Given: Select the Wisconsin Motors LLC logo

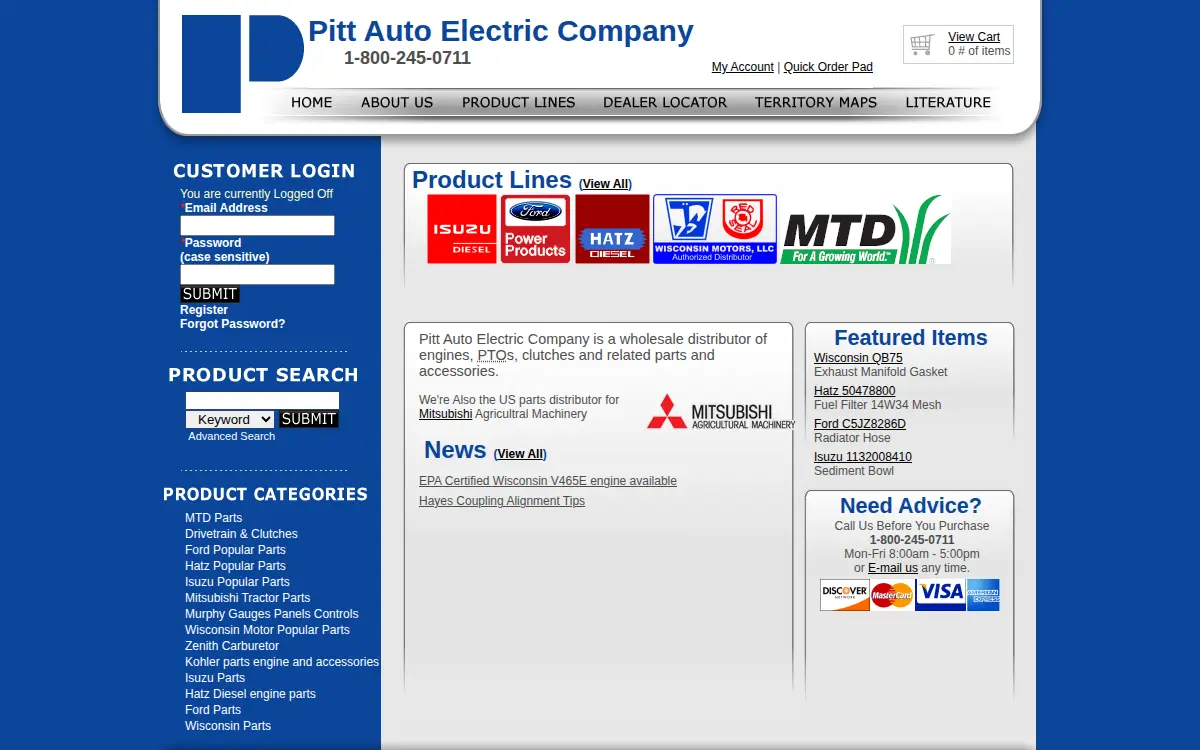Looking at the screenshot, I should [715, 229].
